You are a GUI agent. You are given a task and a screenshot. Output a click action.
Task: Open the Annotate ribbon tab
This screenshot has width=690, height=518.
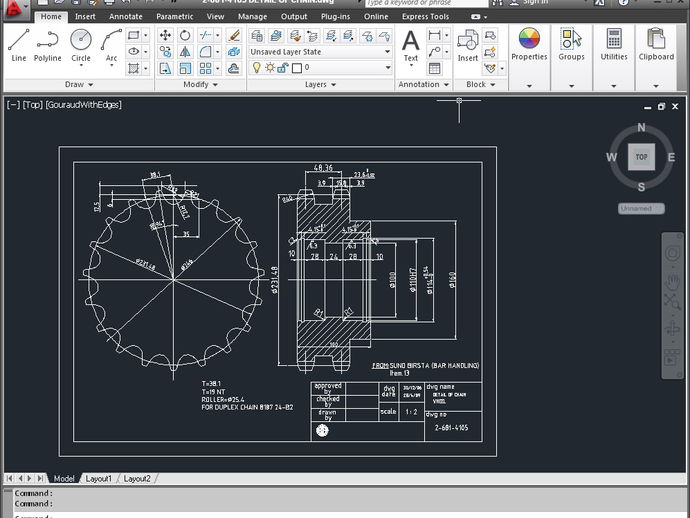[126, 17]
